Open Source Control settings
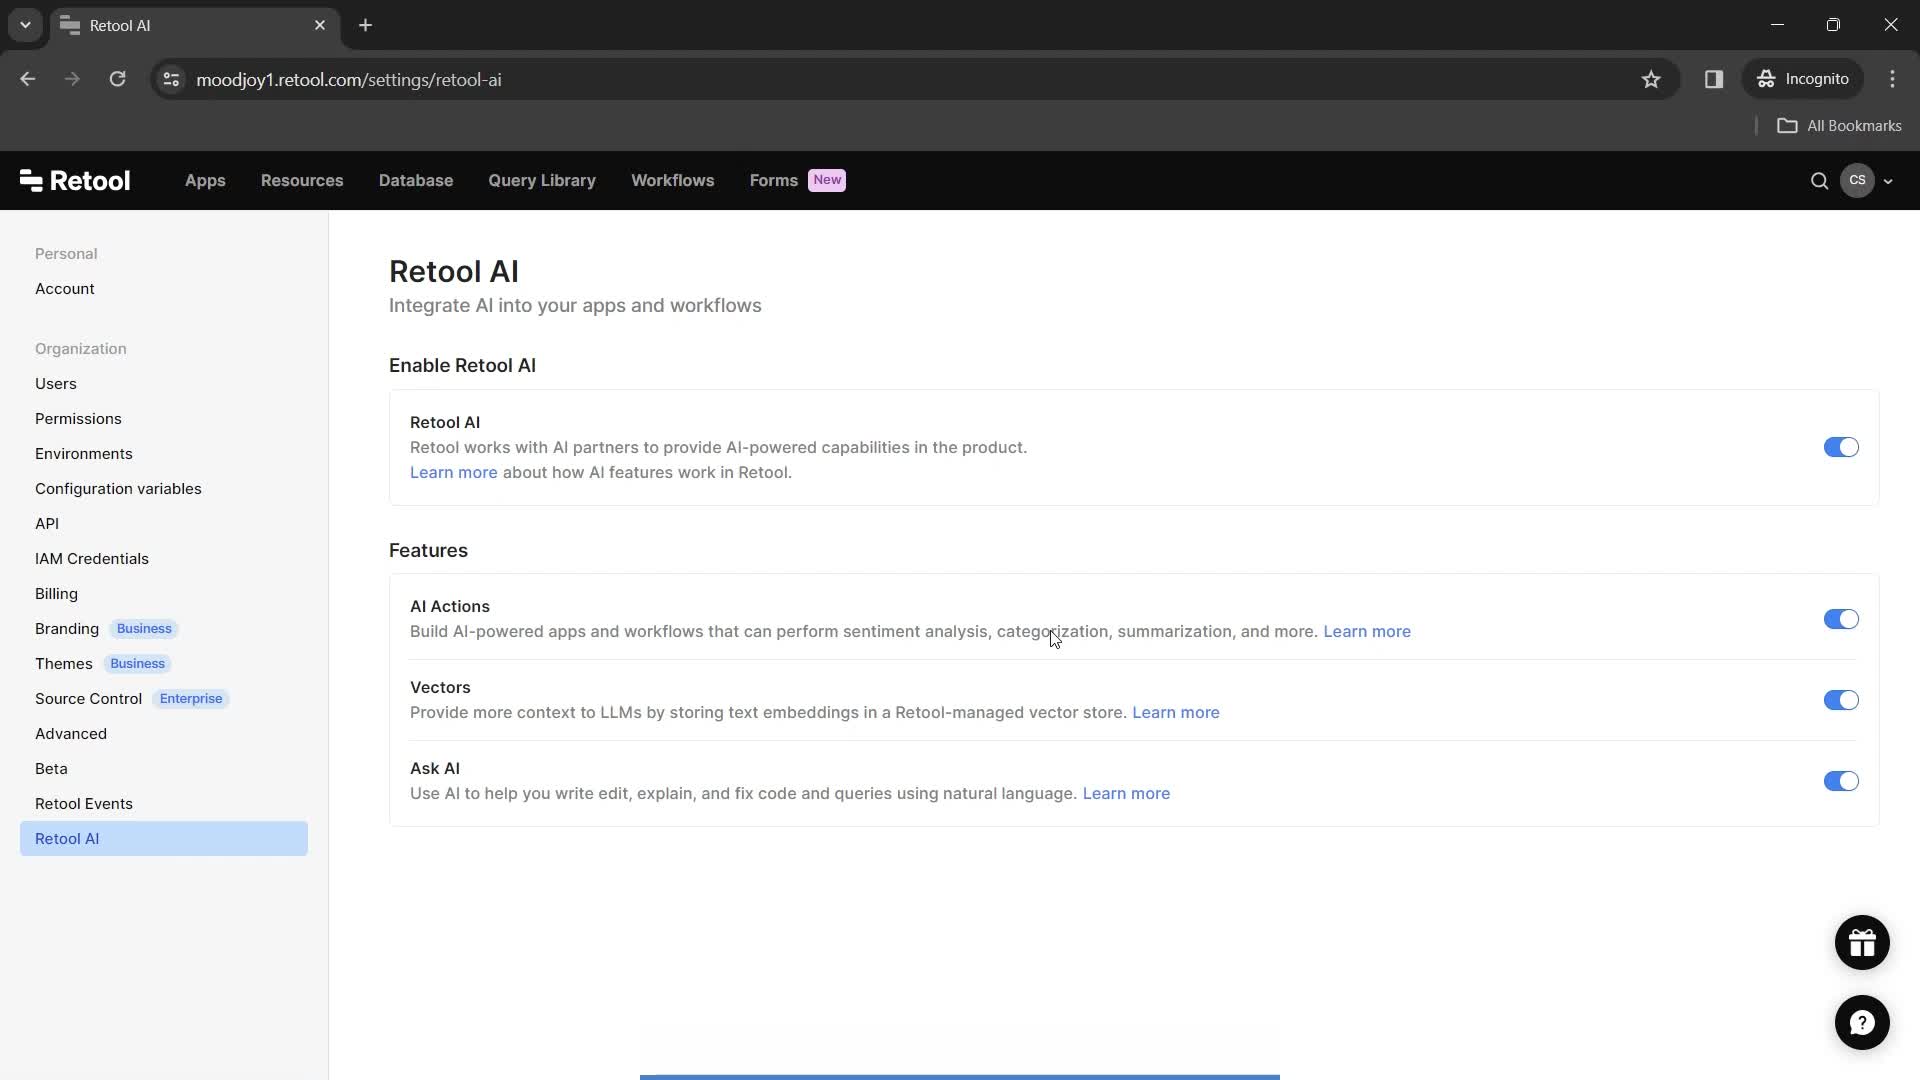The width and height of the screenshot is (1920, 1080). (x=89, y=699)
